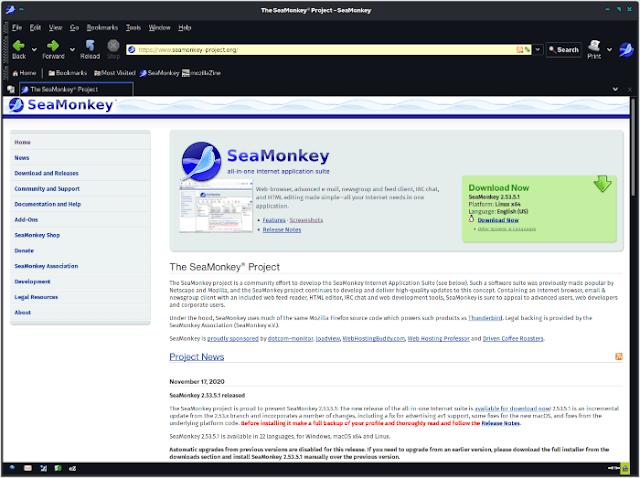Click the Stop loading button
640x478 pixels.
point(113,49)
